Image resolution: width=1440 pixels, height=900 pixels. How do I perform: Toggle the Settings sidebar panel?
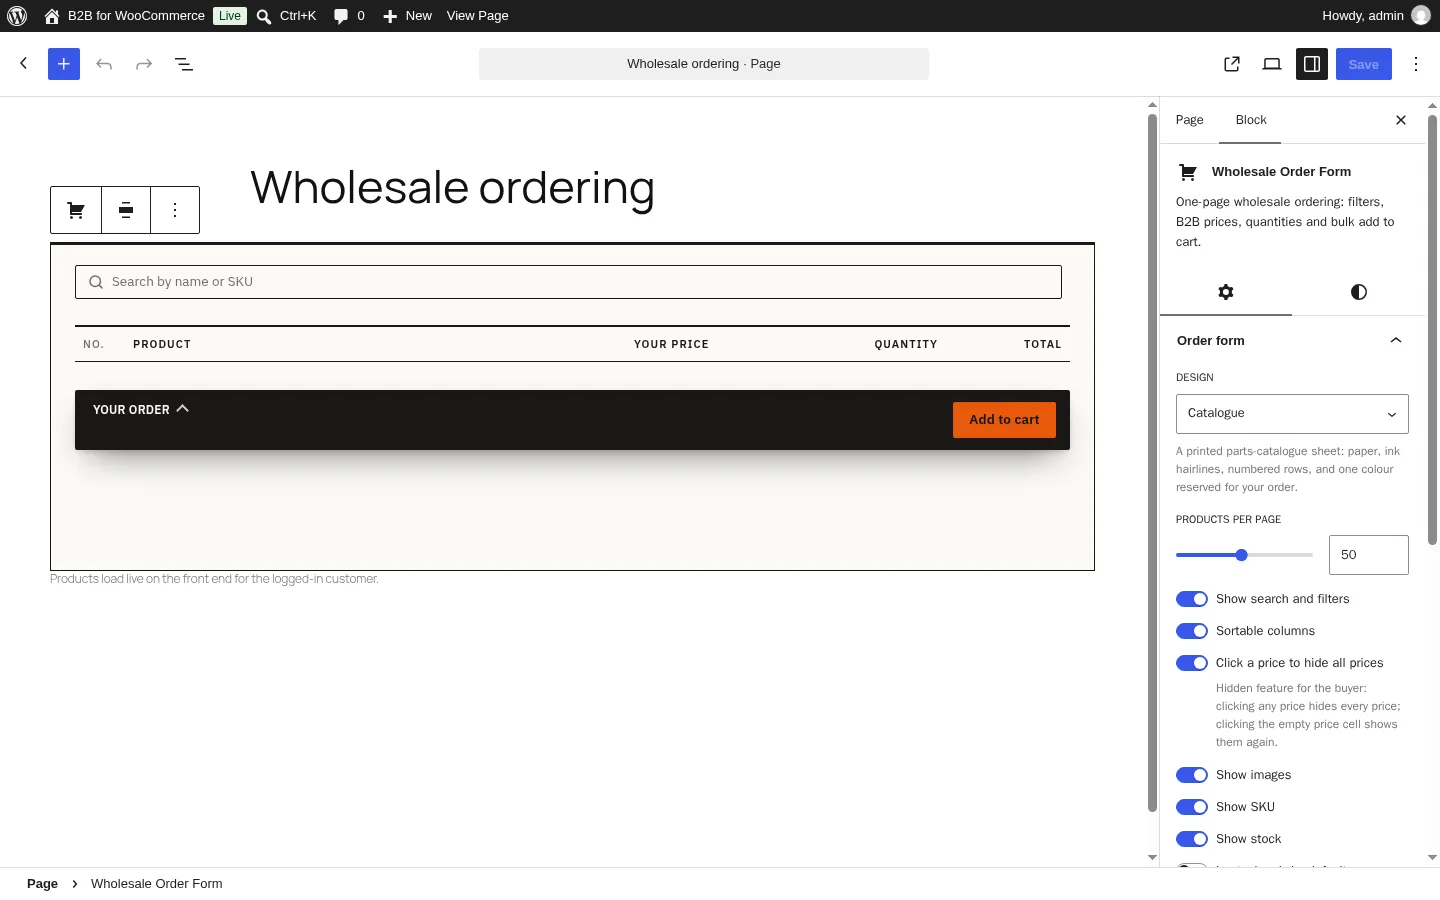coord(1312,64)
